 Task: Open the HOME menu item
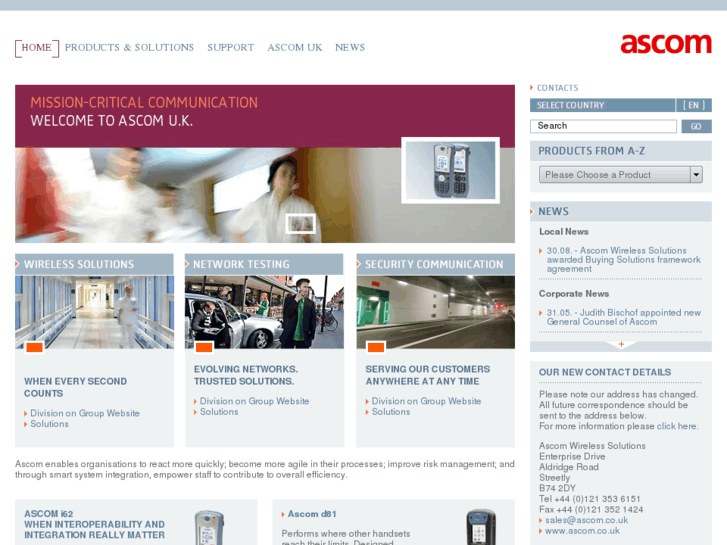(x=37, y=48)
